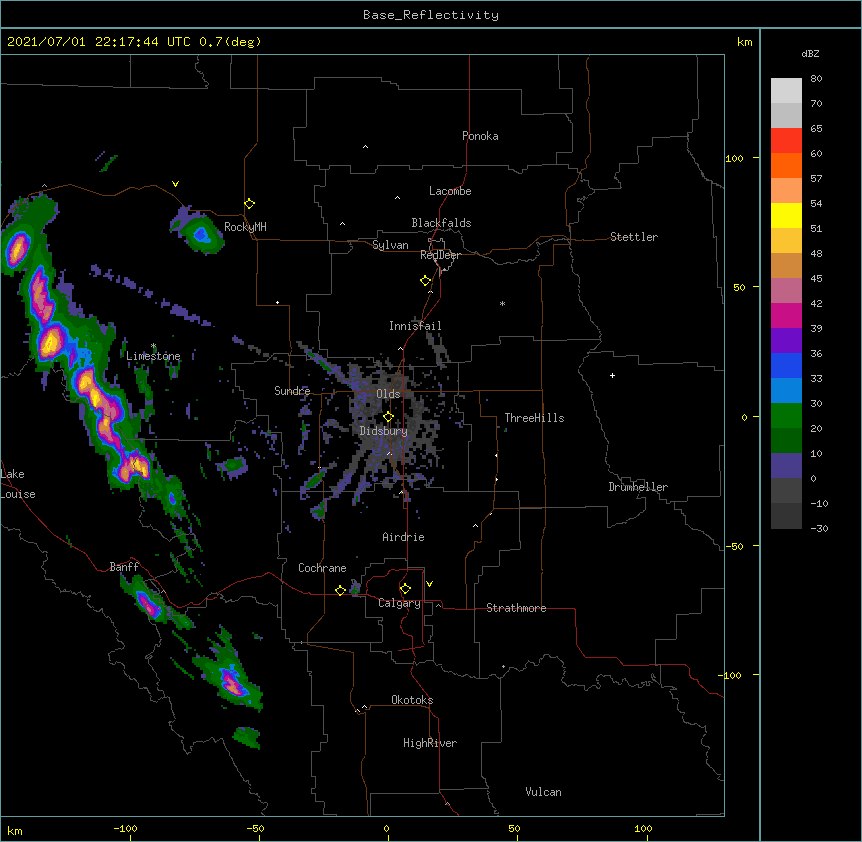Click the 80 value on the dBZ scale
This screenshot has width=862, height=842.
816,79
